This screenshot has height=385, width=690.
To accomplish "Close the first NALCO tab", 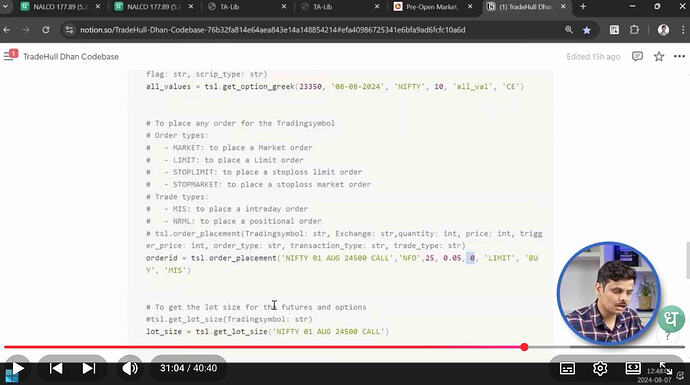I will [x=97, y=7].
